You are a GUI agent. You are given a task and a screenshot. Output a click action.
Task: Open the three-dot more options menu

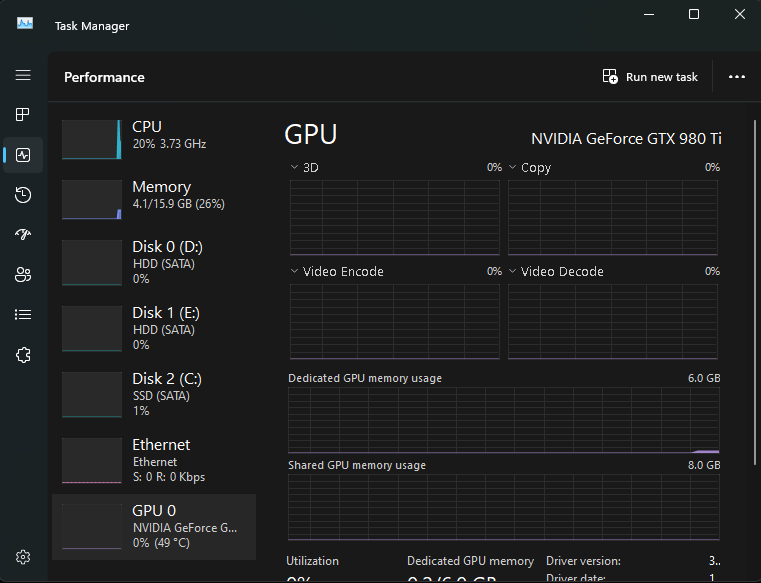737,77
